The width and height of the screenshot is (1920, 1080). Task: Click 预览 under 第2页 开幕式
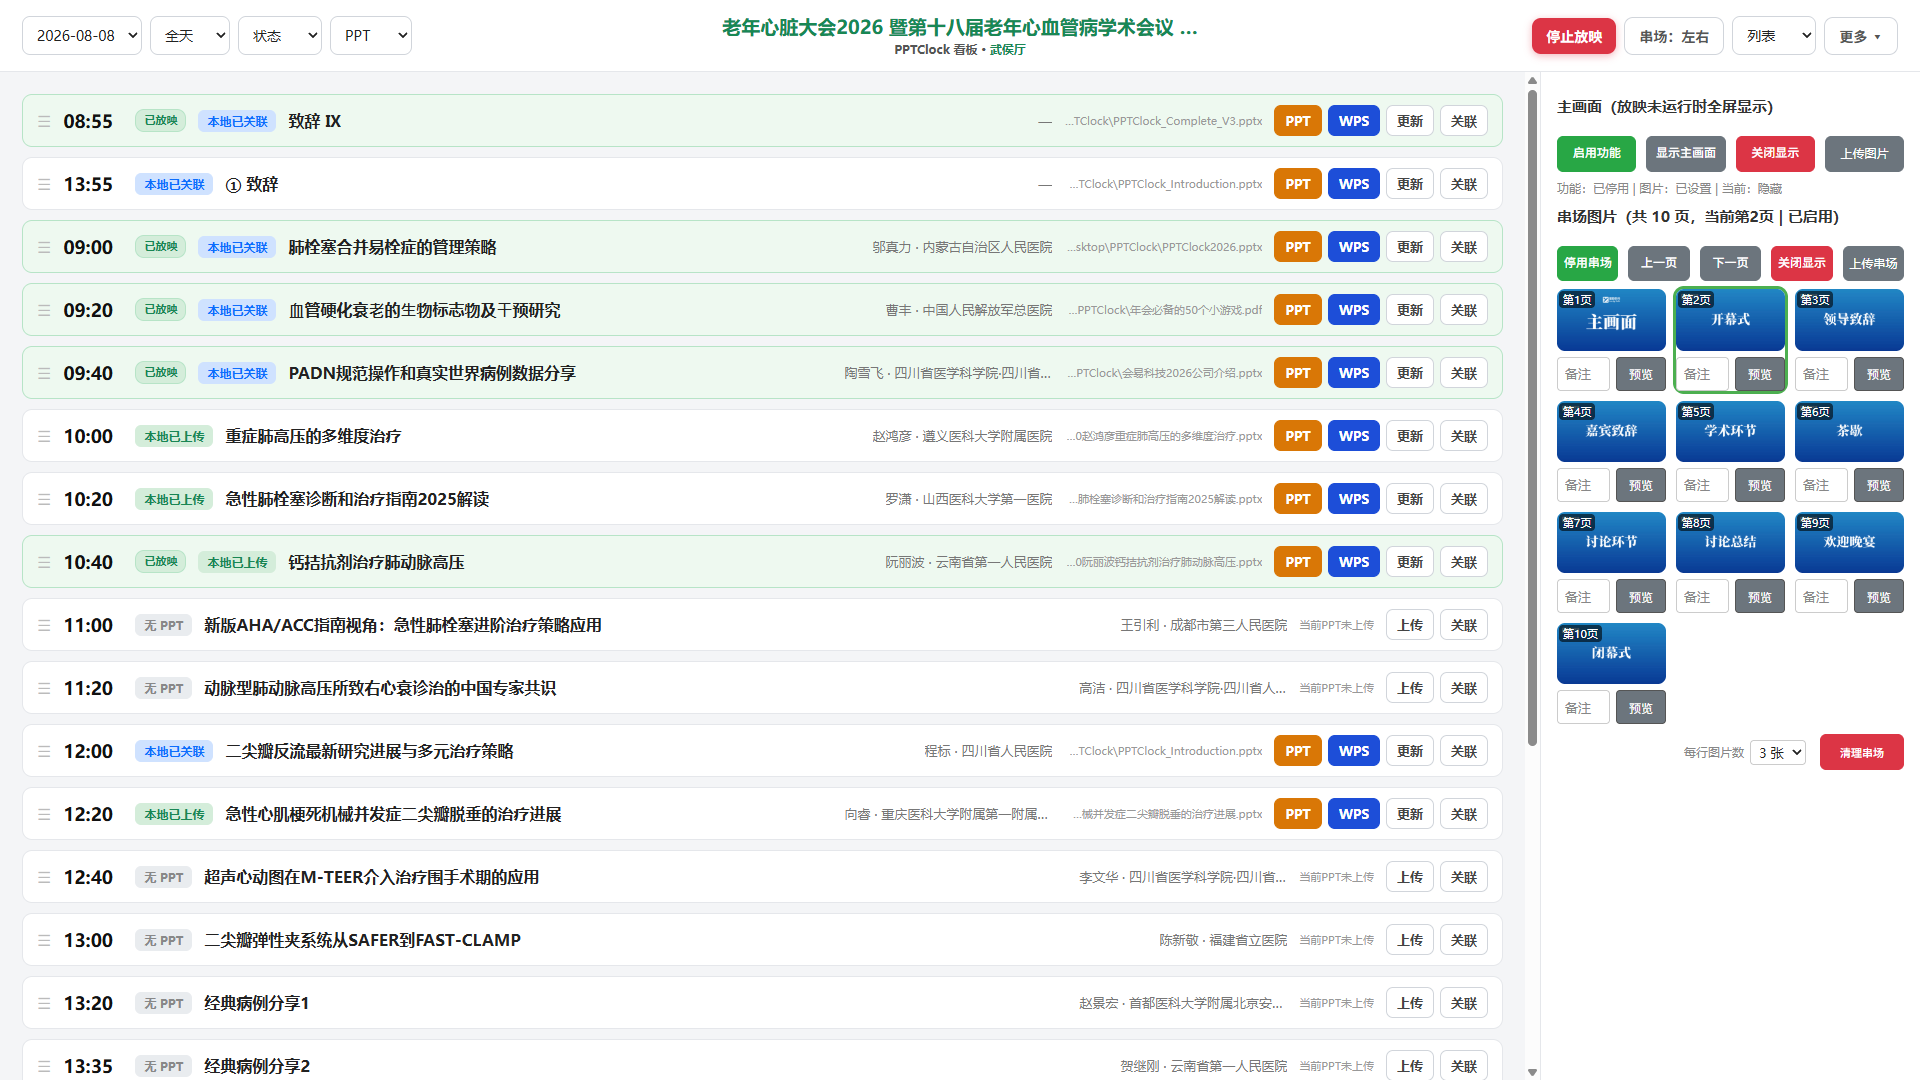click(1760, 374)
